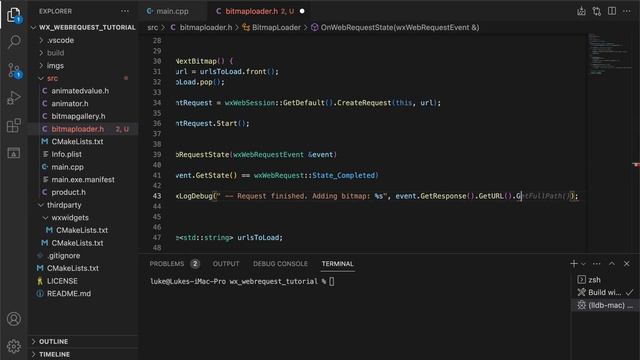
Task: Open the Extensions view
Action: pos(13,125)
